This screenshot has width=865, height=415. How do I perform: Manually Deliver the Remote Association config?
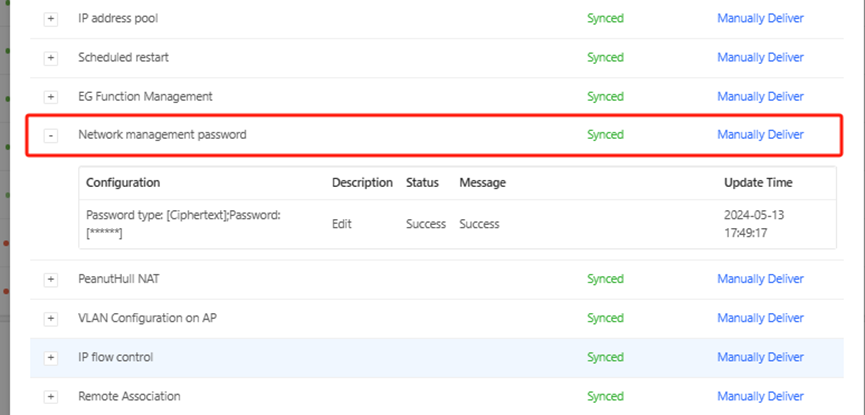760,396
